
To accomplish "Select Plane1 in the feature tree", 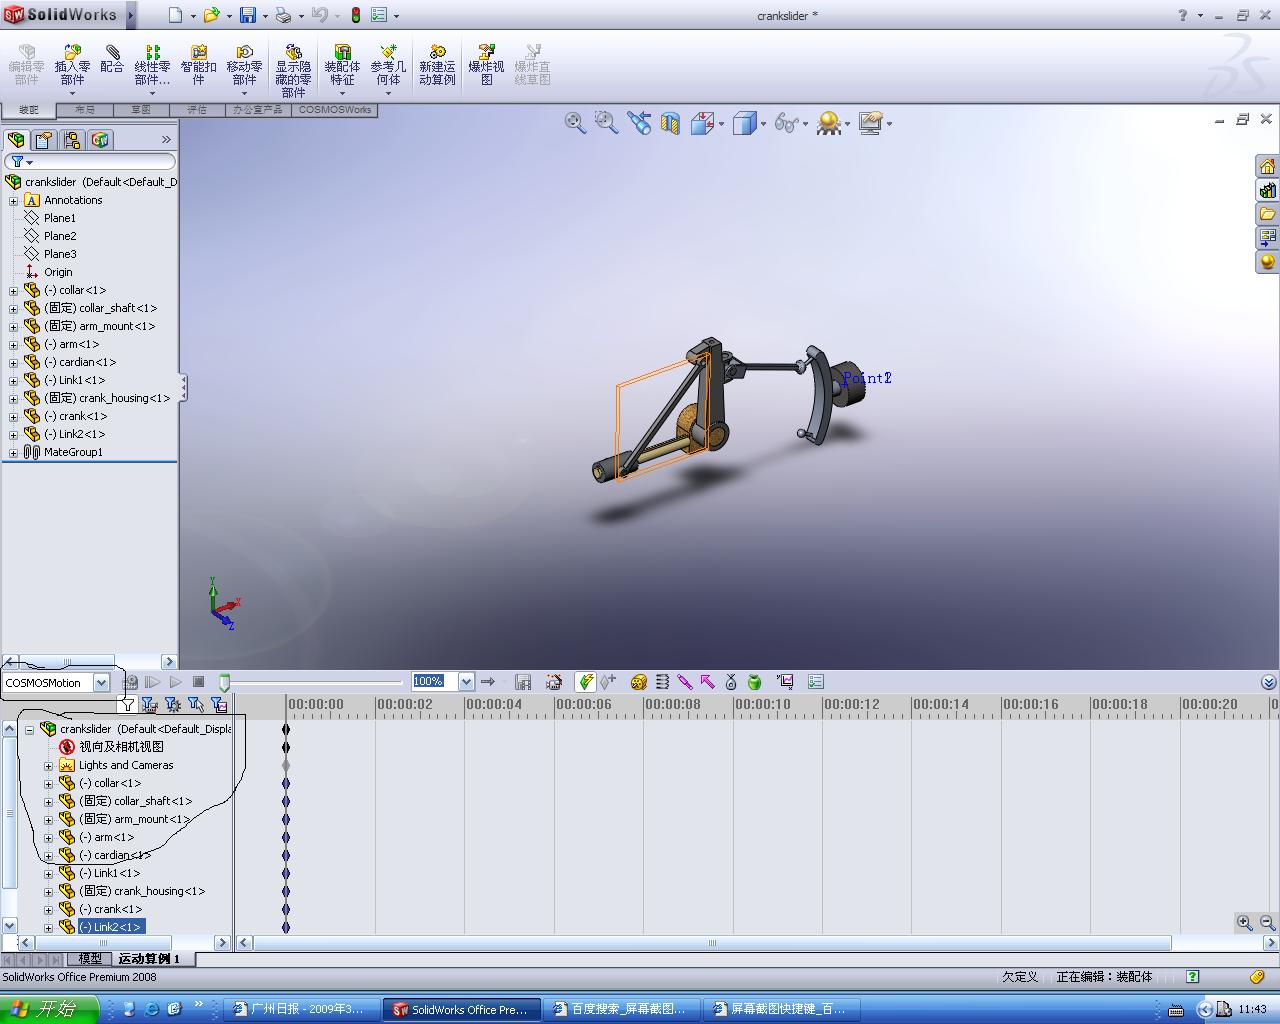I will click(x=59, y=218).
